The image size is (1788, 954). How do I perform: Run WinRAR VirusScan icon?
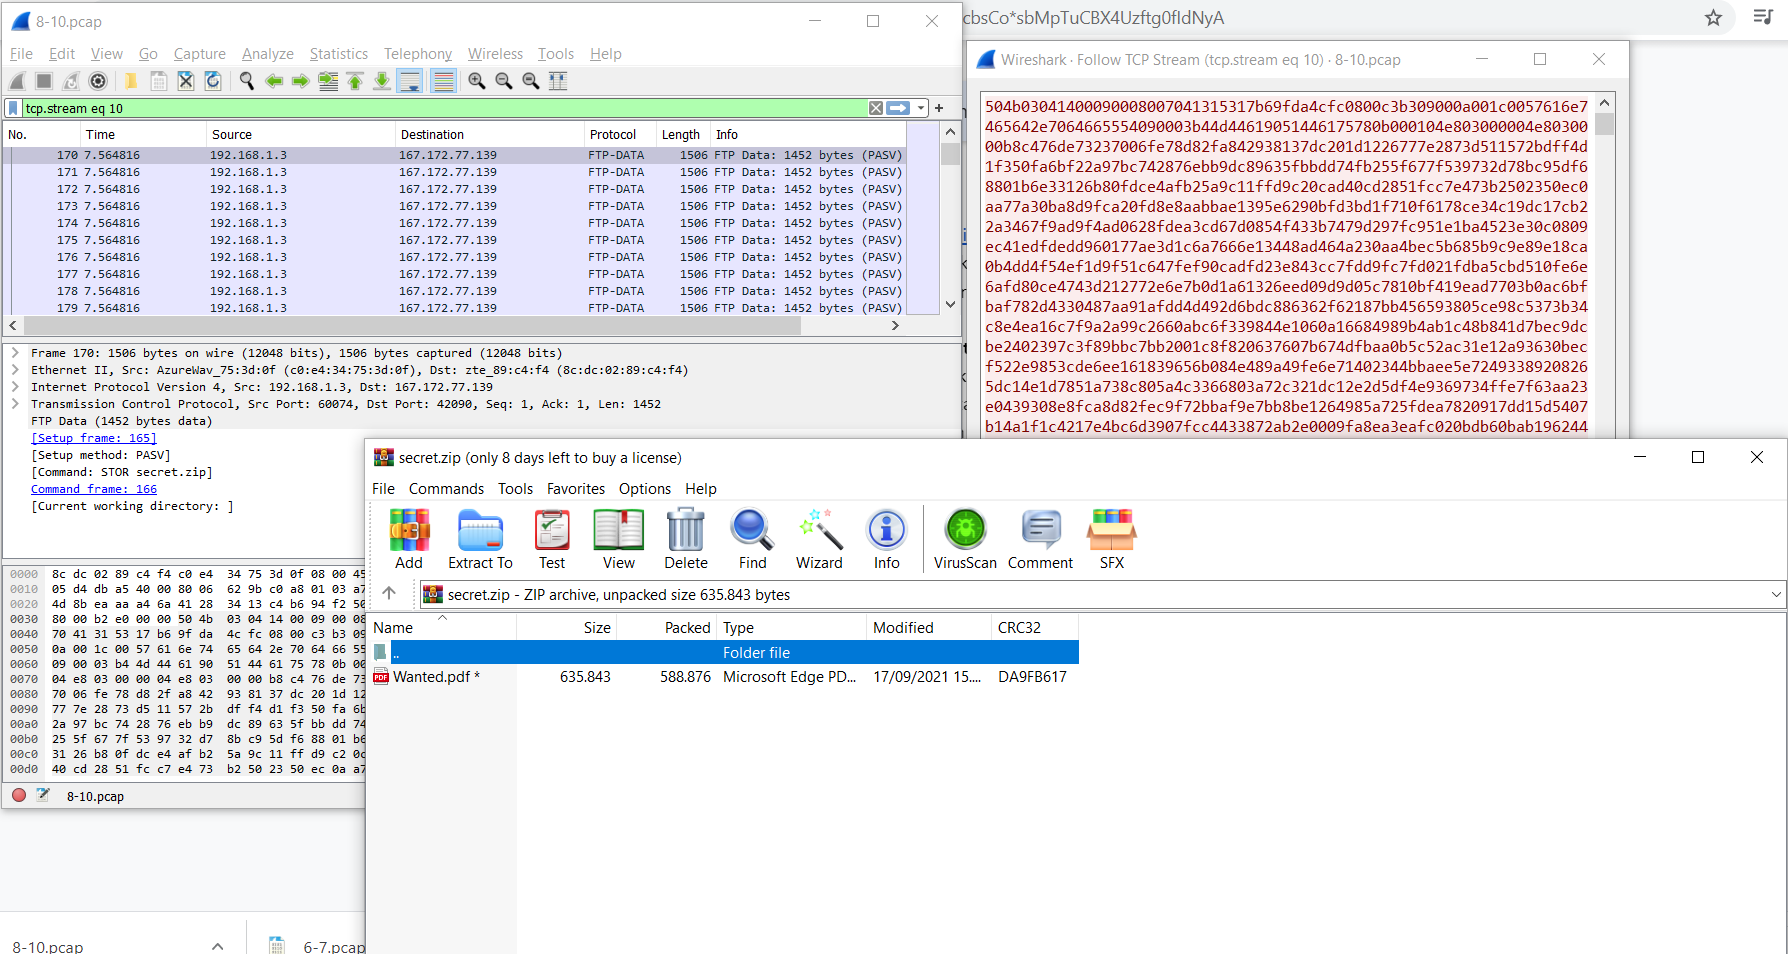point(965,539)
